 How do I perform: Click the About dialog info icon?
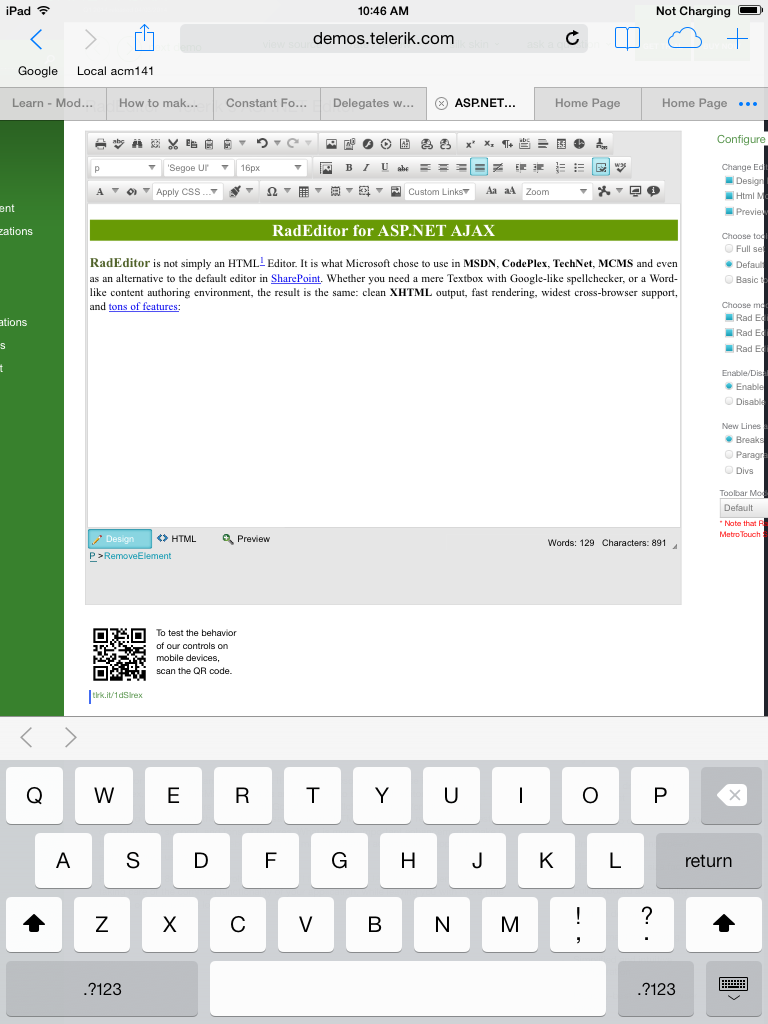click(x=653, y=191)
